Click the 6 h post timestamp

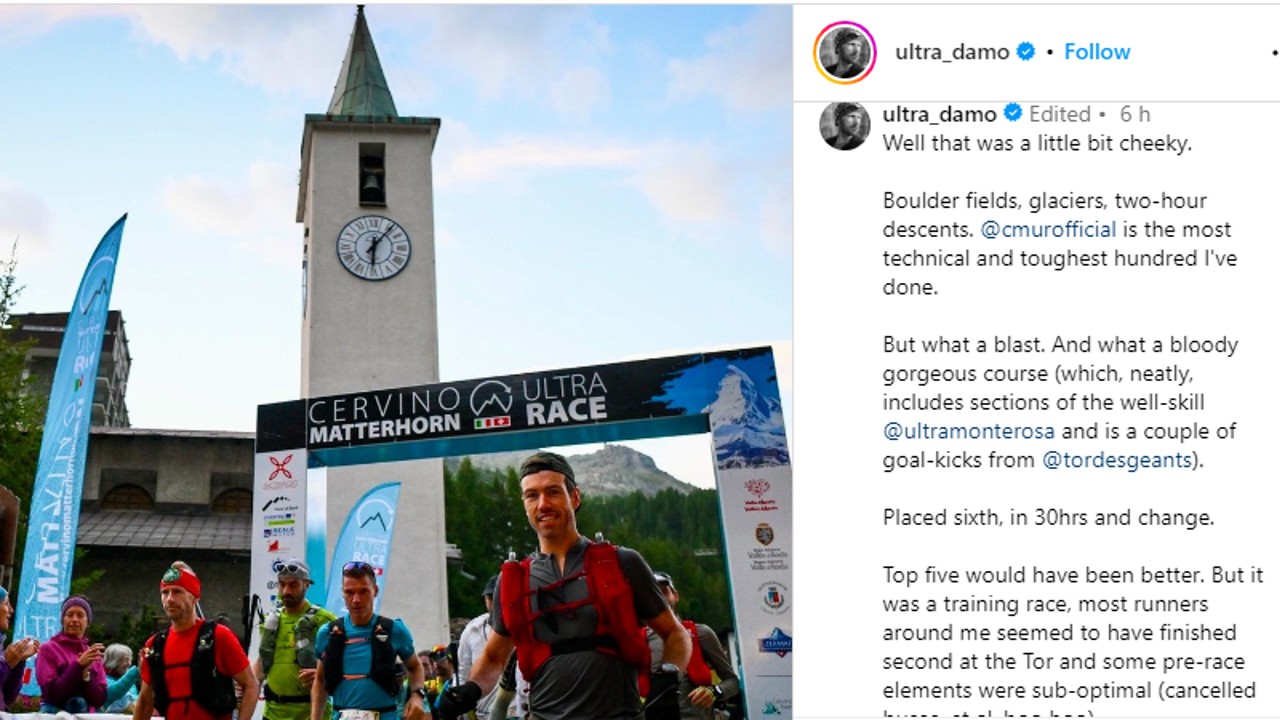pyautogui.click(x=1135, y=114)
